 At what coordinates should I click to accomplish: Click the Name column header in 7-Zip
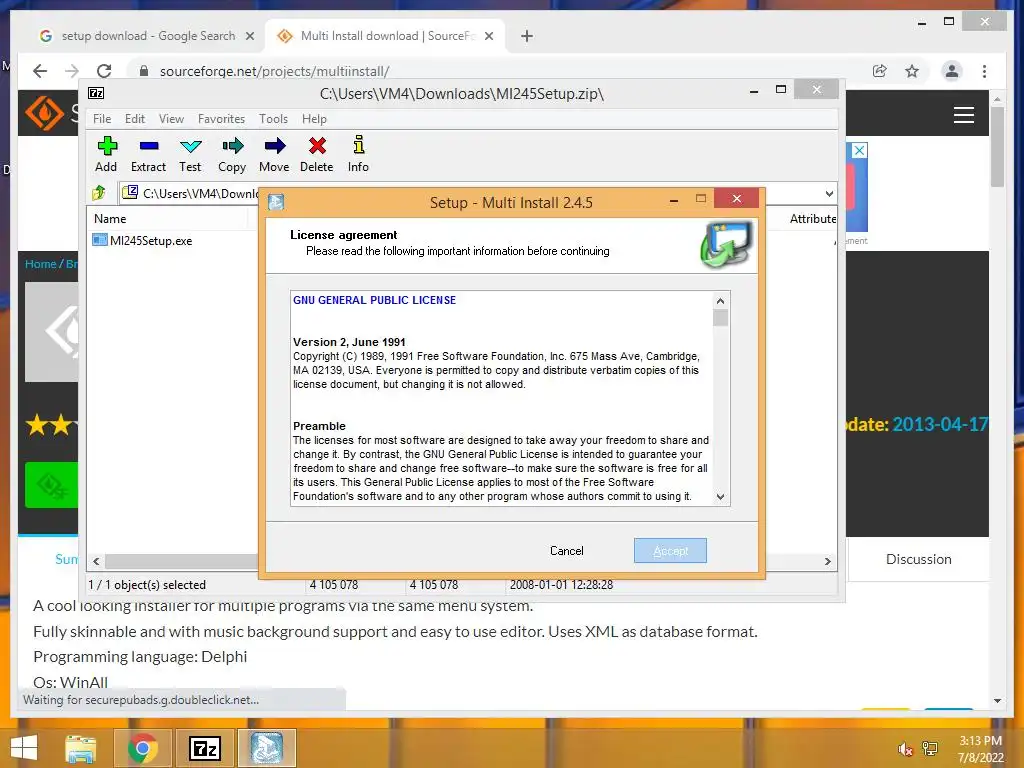coord(110,219)
